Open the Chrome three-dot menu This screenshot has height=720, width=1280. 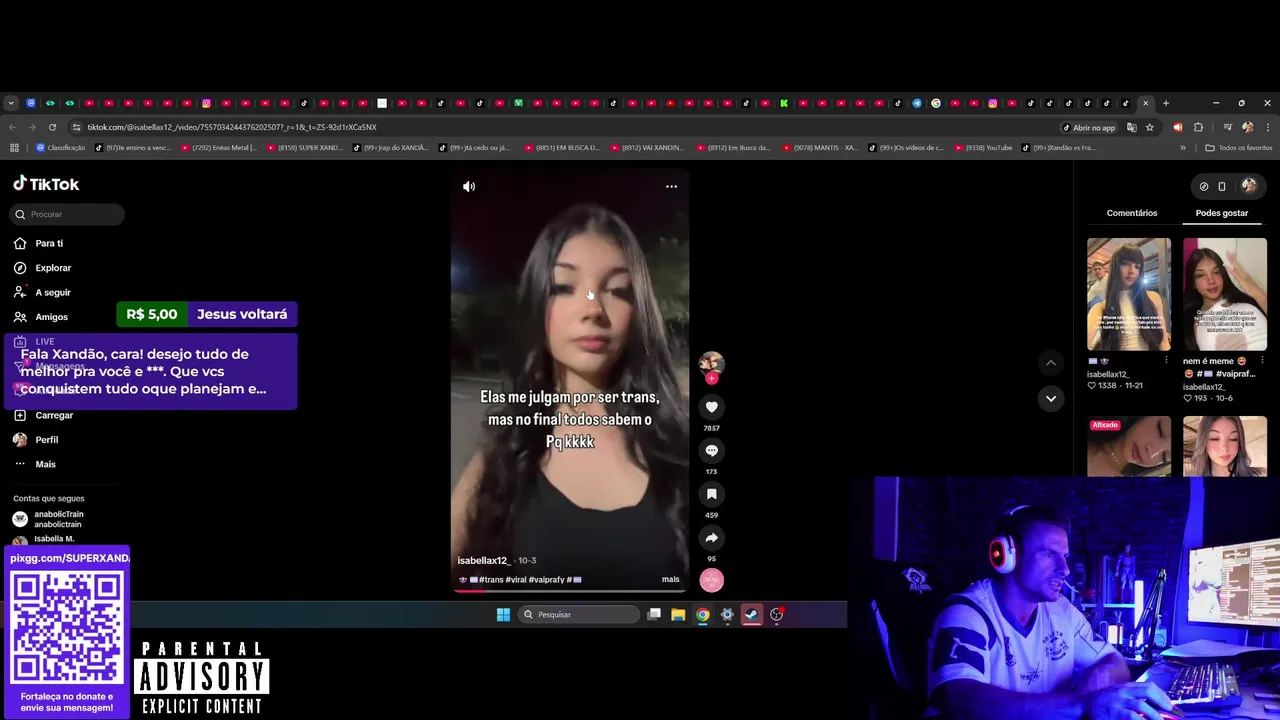(1268, 127)
